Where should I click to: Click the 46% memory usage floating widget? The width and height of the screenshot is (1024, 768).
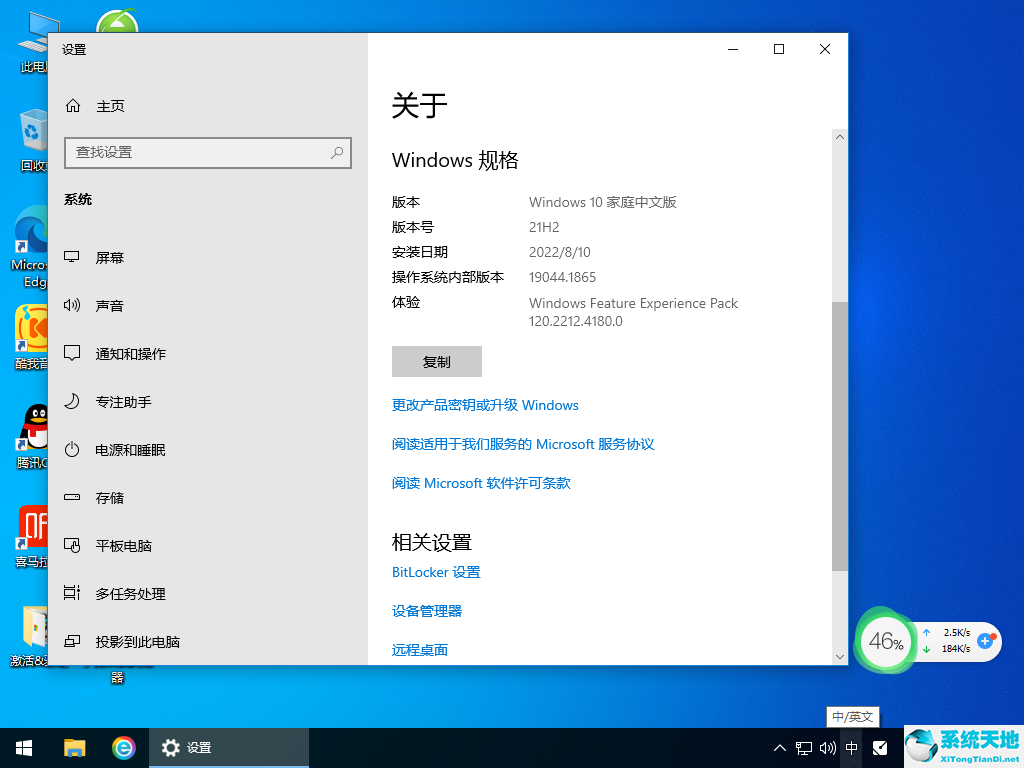pyautogui.click(x=886, y=642)
